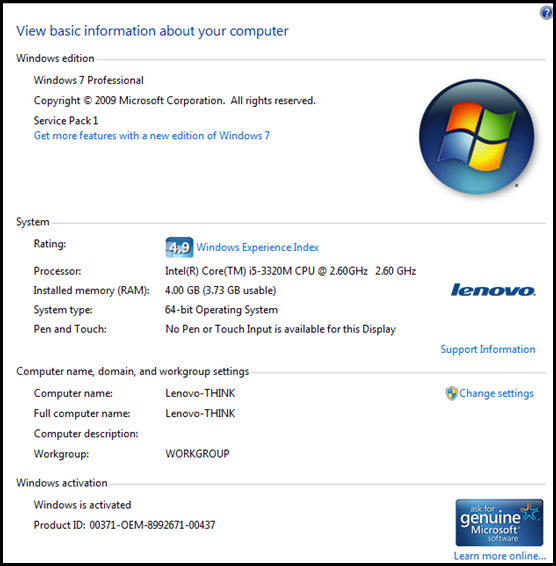The image size is (556, 566).
Task: Select the Windows 7 Professional edition text
Action: click(x=88, y=80)
